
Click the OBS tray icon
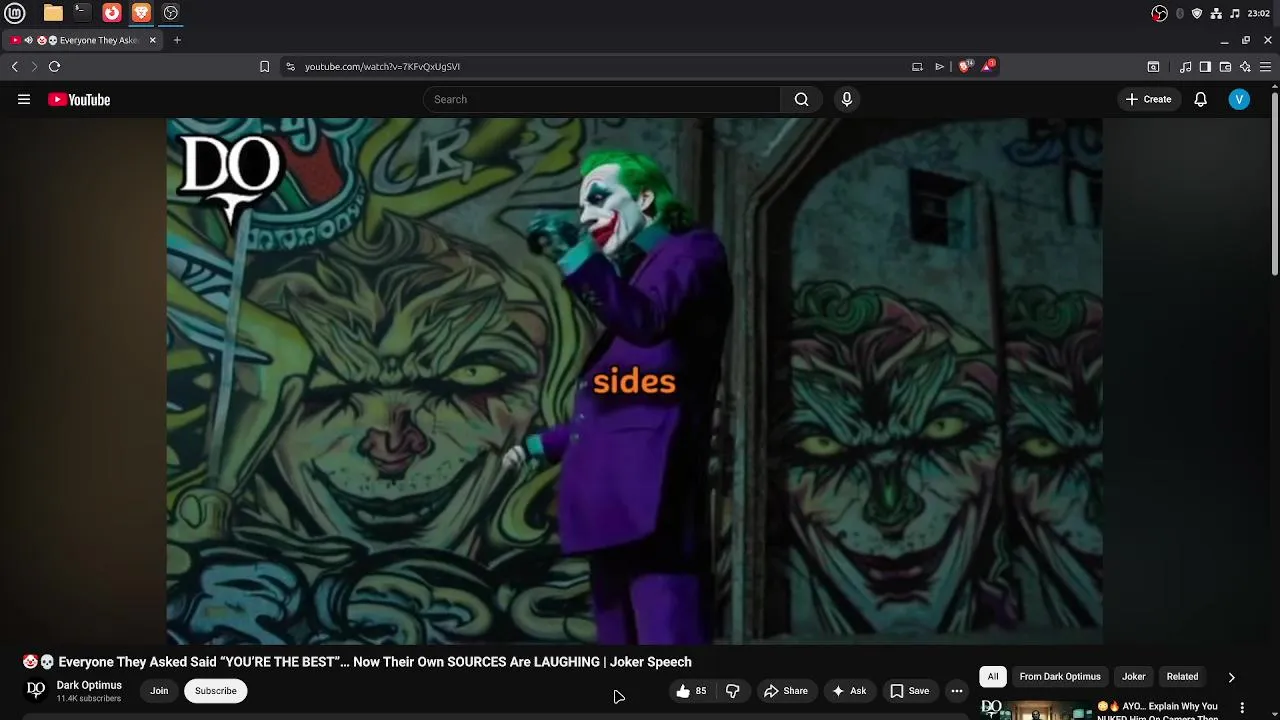pyautogui.click(x=1159, y=13)
